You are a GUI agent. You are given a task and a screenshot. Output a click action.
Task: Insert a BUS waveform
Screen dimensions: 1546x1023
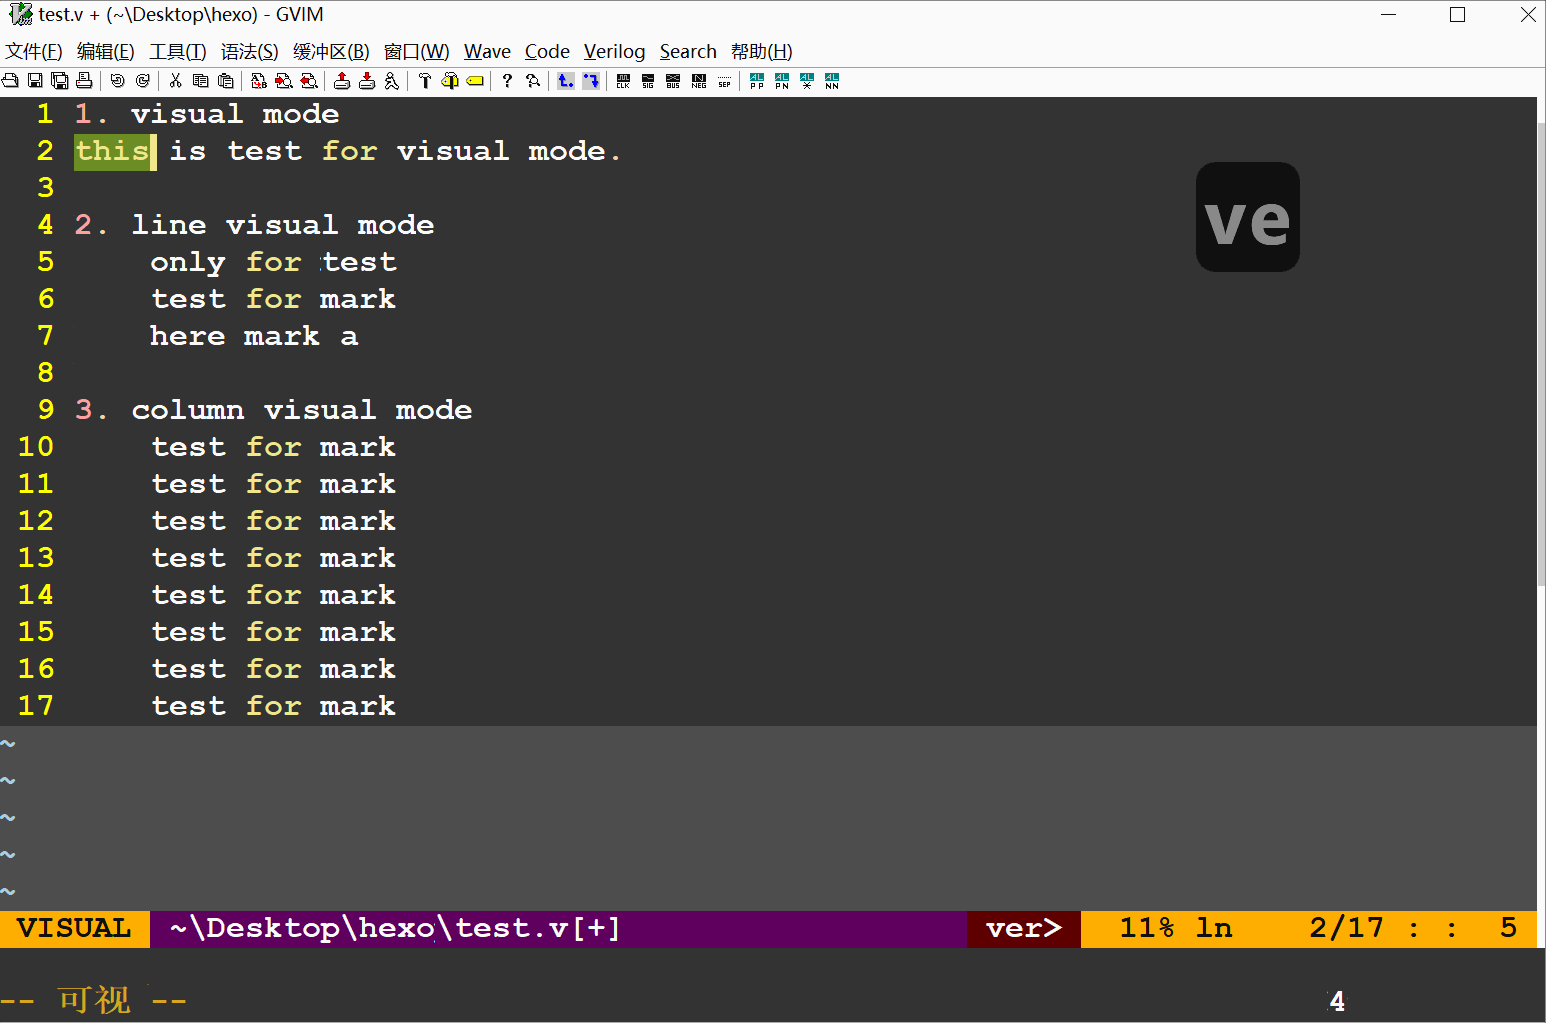[672, 81]
